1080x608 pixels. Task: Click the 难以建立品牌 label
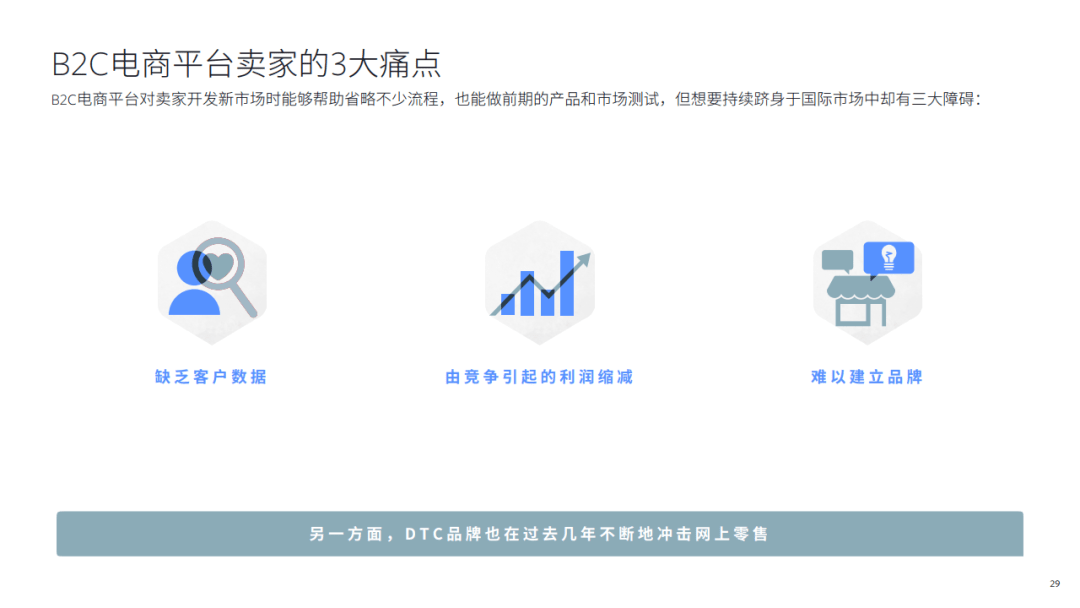866,377
